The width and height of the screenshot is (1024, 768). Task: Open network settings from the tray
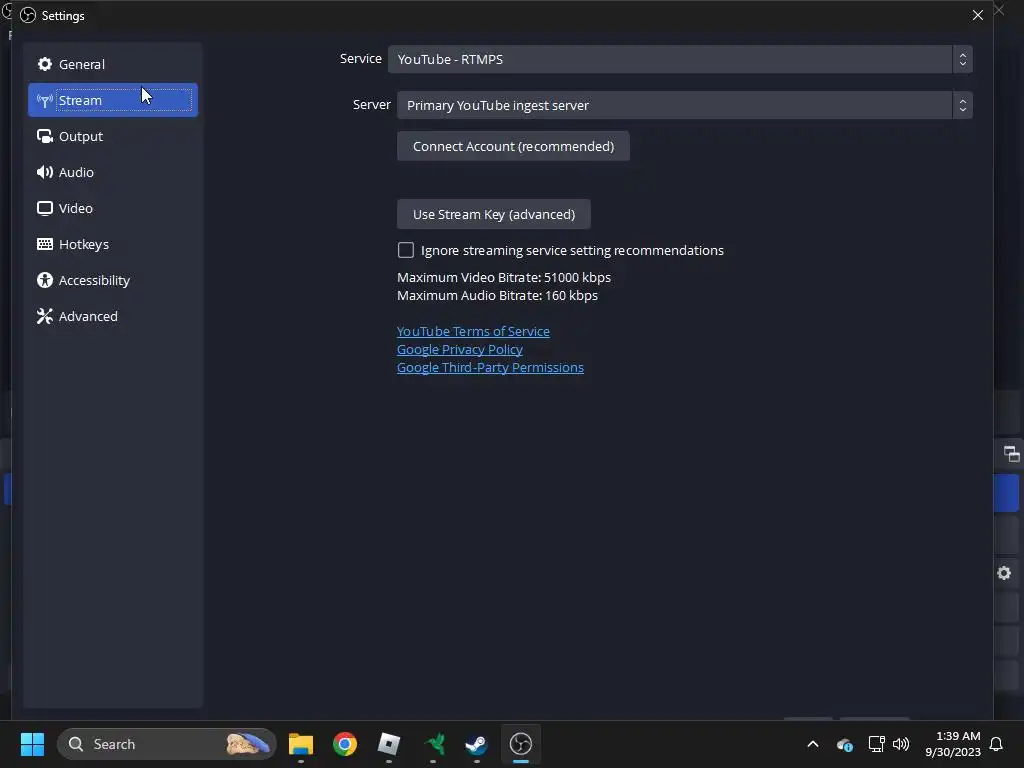[876, 744]
